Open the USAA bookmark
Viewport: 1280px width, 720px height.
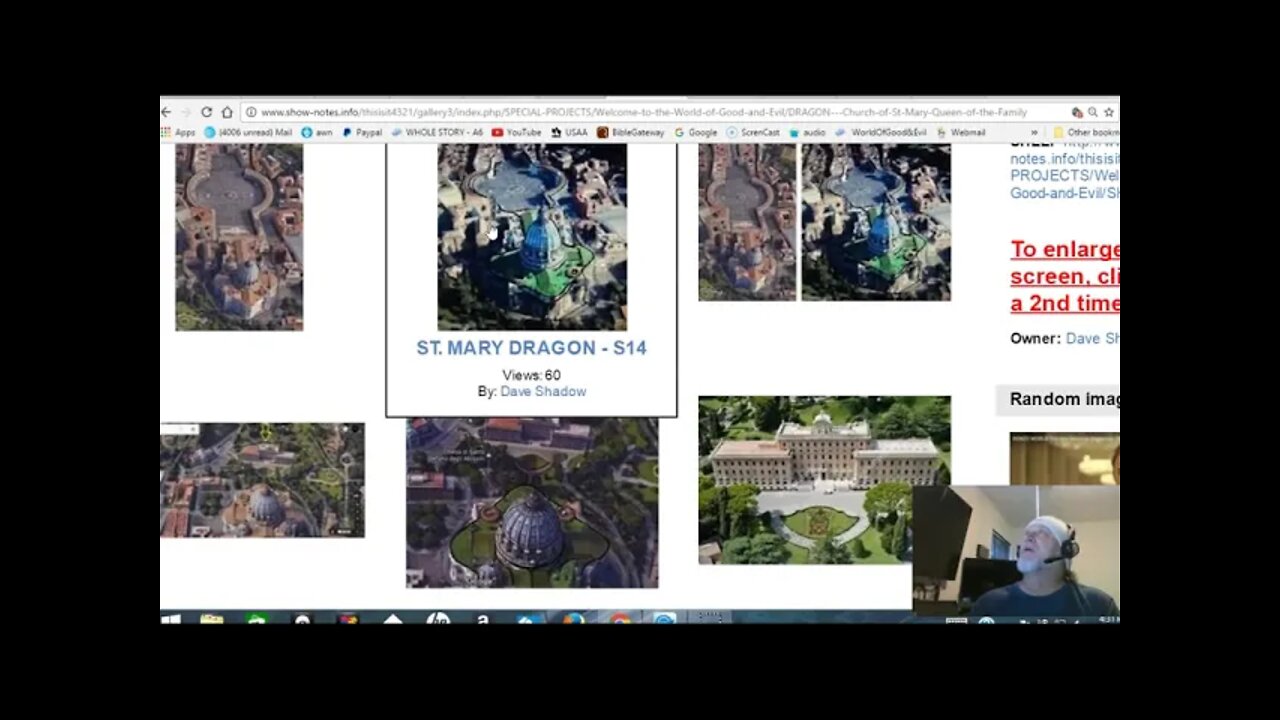click(569, 132)
